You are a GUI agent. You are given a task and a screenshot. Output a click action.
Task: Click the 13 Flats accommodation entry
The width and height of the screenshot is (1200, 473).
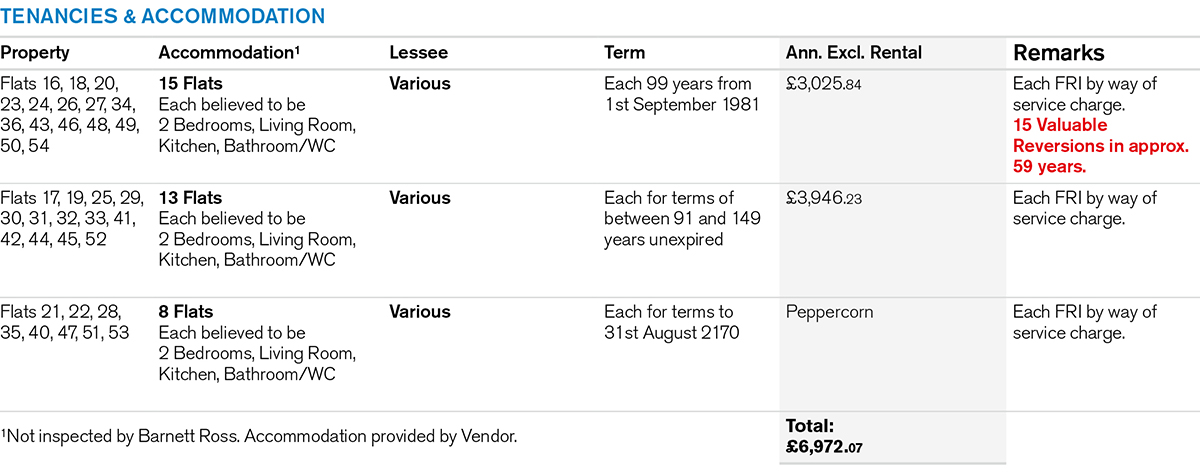[190, 198]
